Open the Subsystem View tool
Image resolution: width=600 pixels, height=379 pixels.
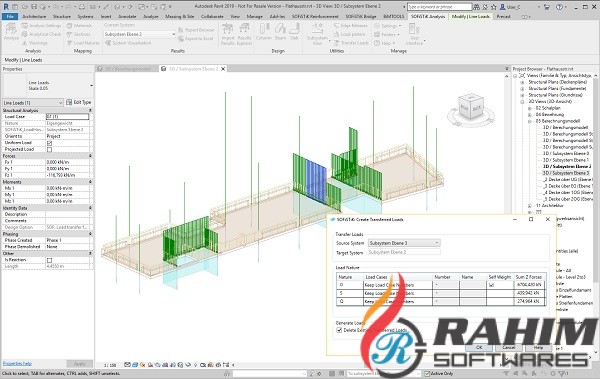pyautogui.click(x=317, y=34)
